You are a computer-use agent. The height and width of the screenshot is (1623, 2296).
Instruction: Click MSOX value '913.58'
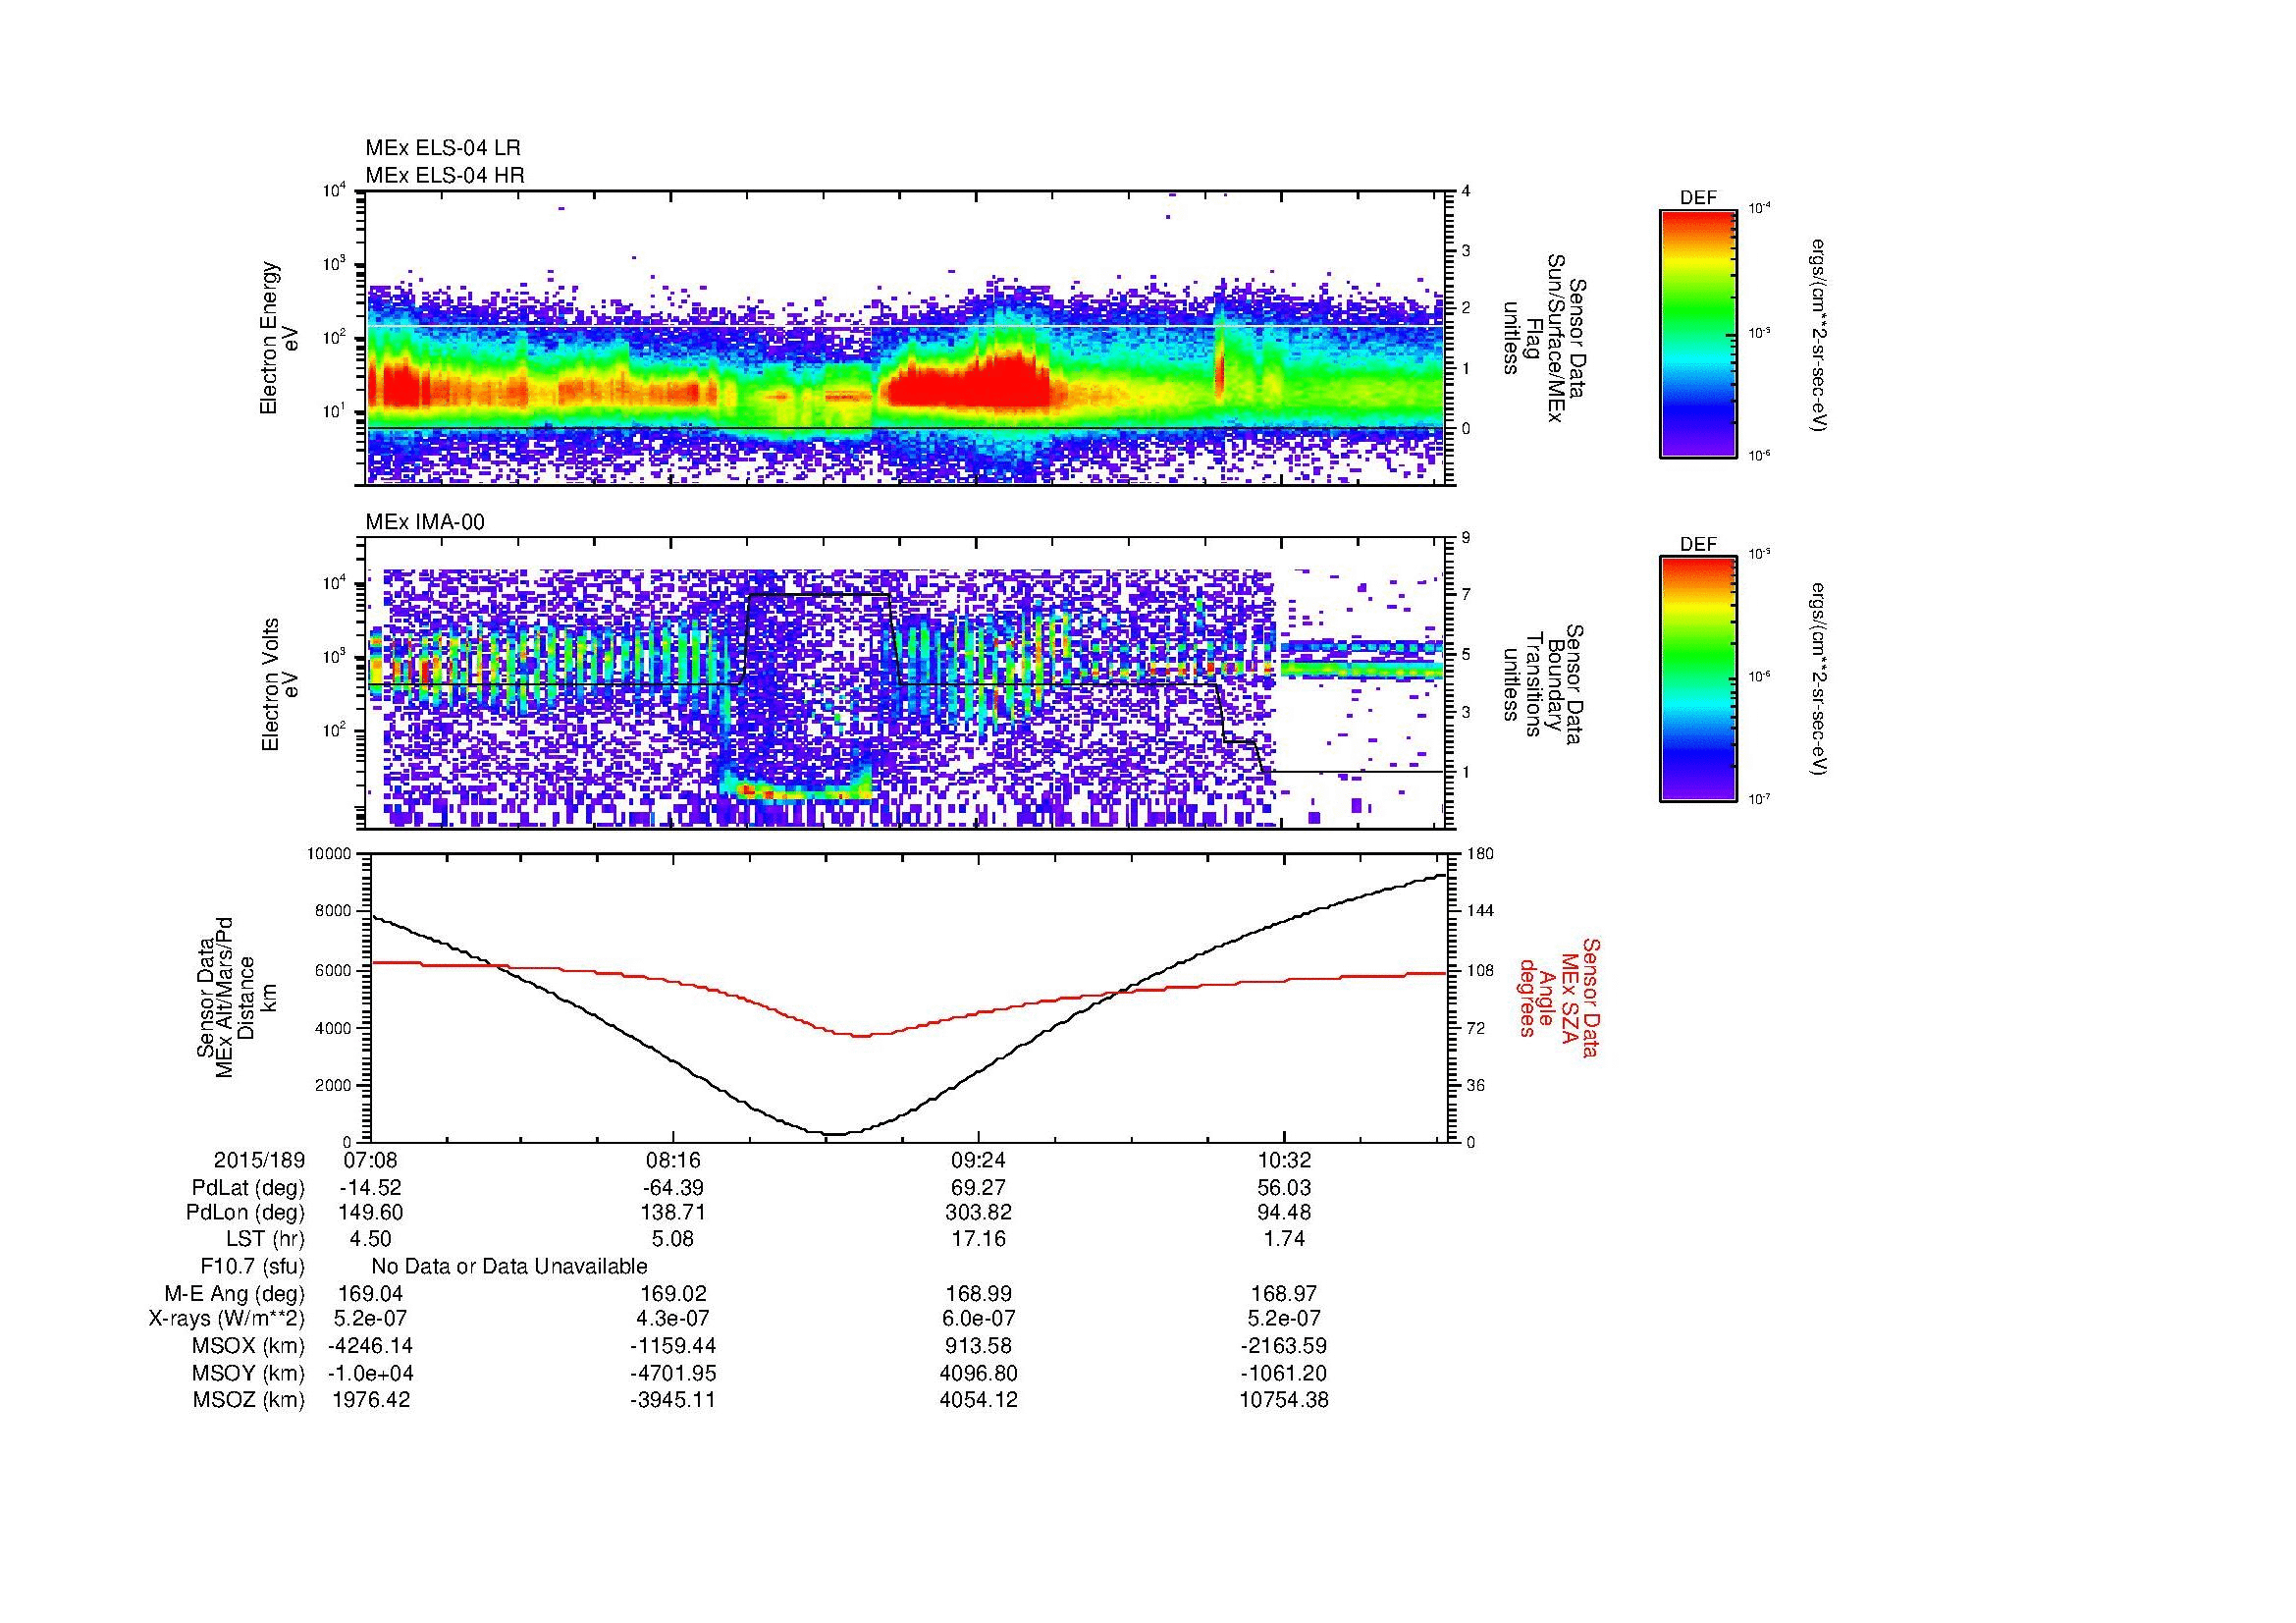(x=978, y=1346)
